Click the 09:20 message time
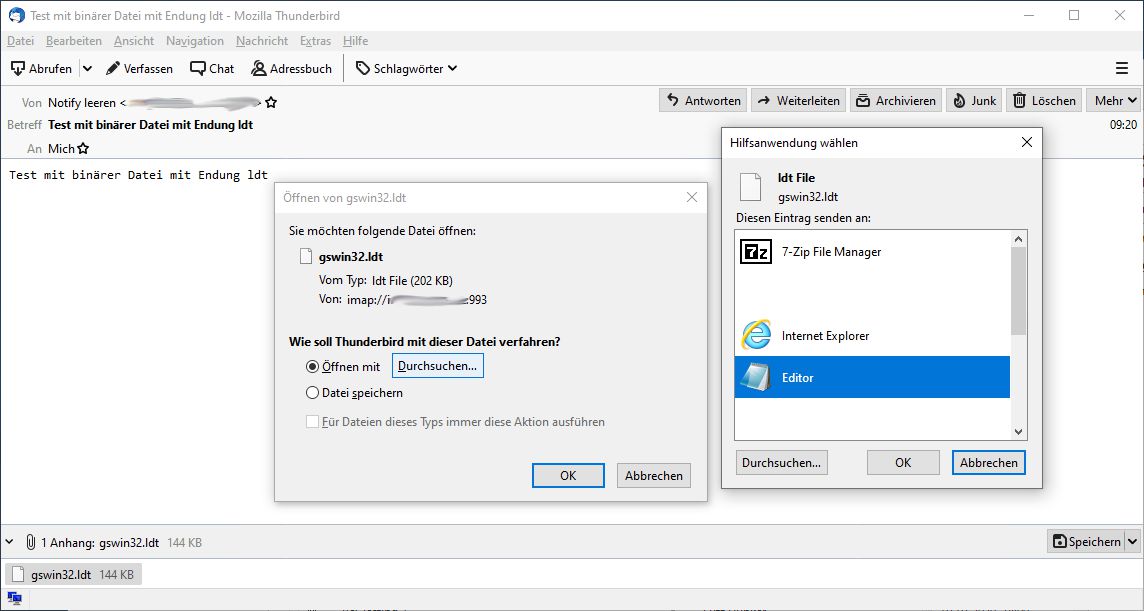 click(x=1123, y=125)
